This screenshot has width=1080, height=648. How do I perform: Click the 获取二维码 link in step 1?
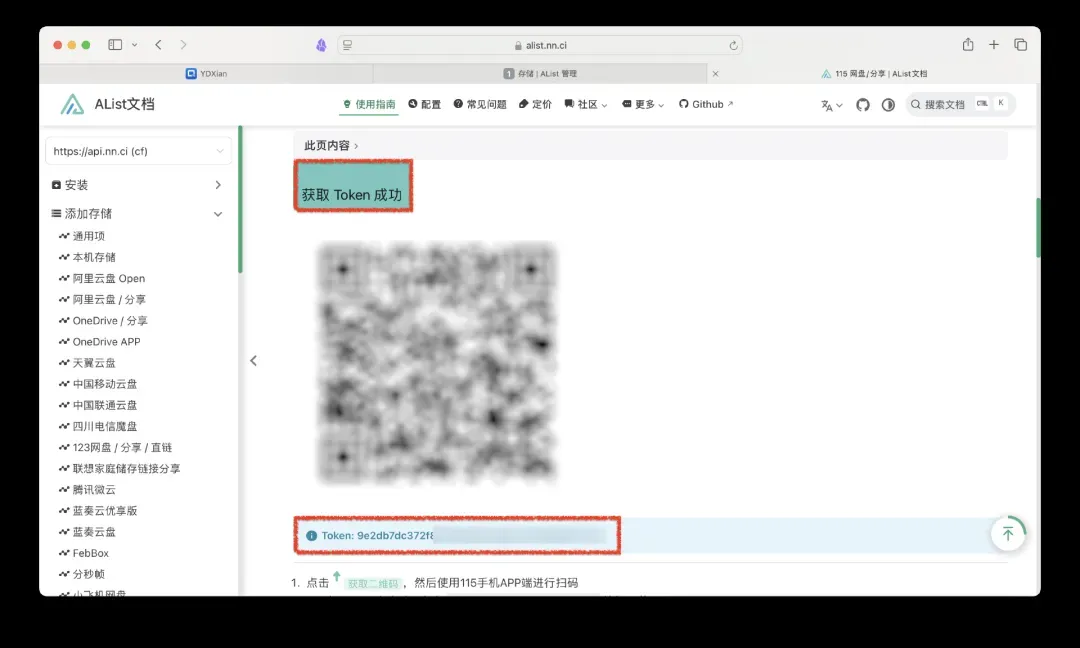pos(372,584)
